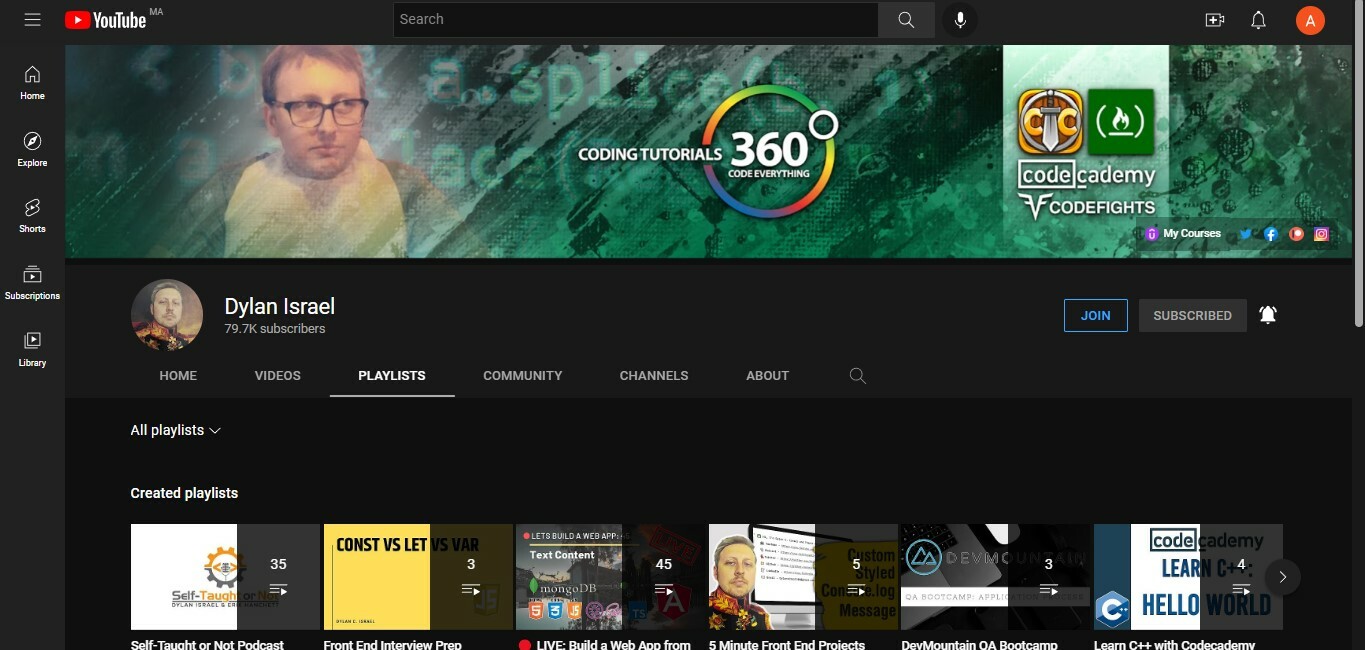Click Dylan Israel channel avatar
Image resolution: width=1365 pixels, height=650 pixels.
point(167,315)
